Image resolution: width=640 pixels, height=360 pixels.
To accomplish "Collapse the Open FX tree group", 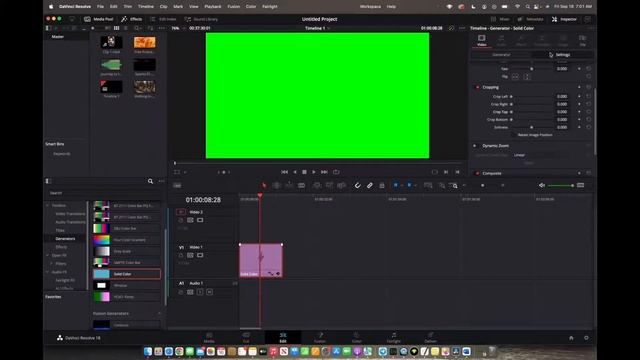I will (x=47, y=256).
